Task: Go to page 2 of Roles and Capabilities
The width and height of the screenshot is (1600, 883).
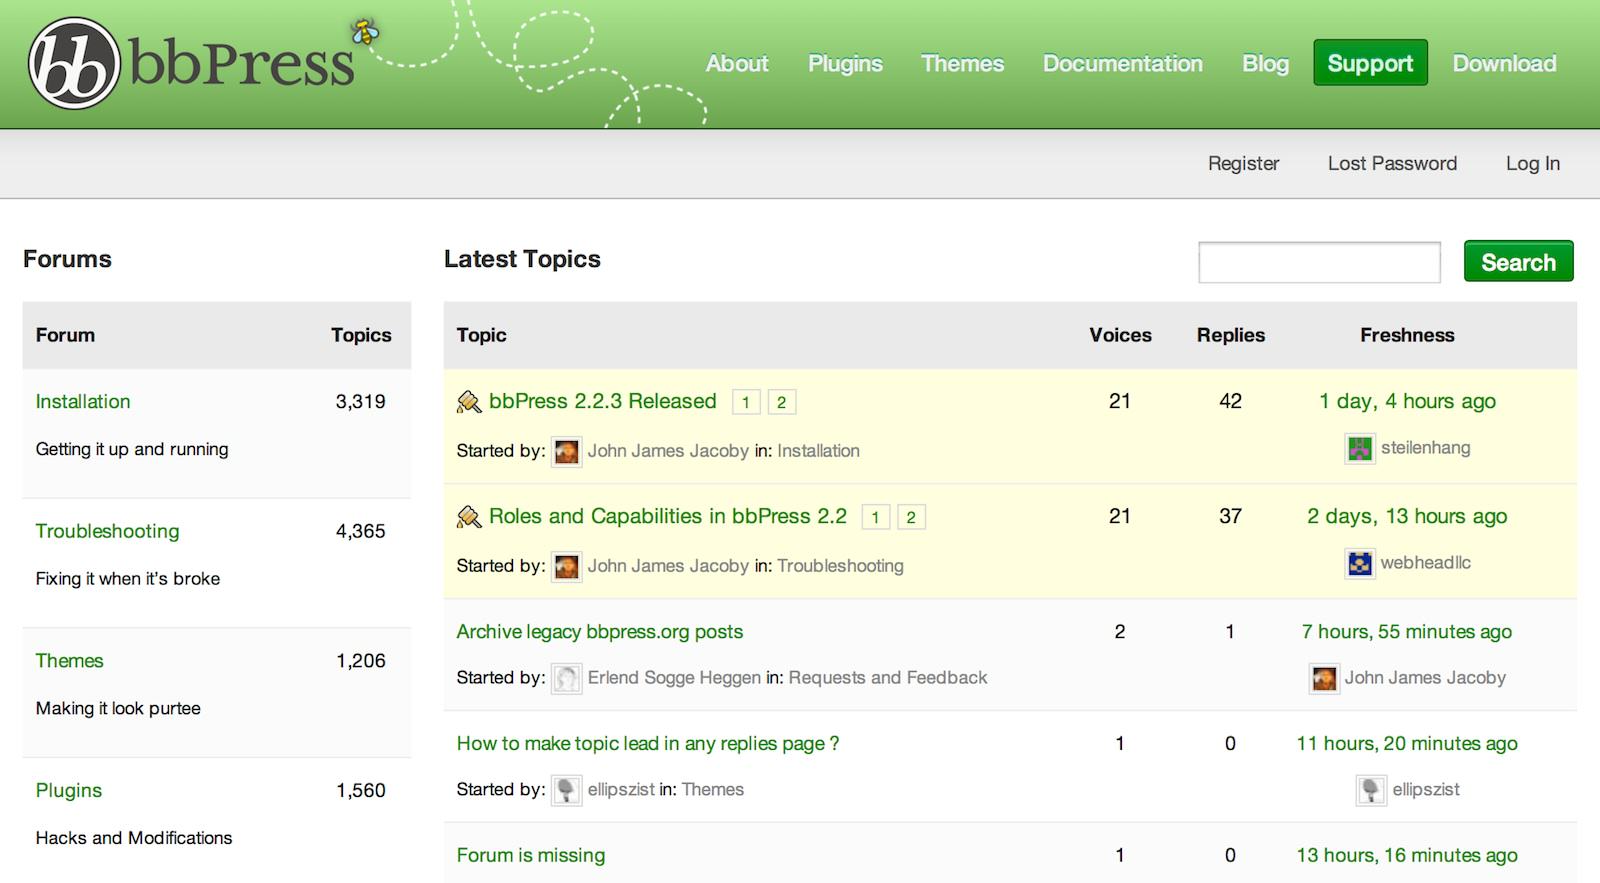Action: pos(911,517)
